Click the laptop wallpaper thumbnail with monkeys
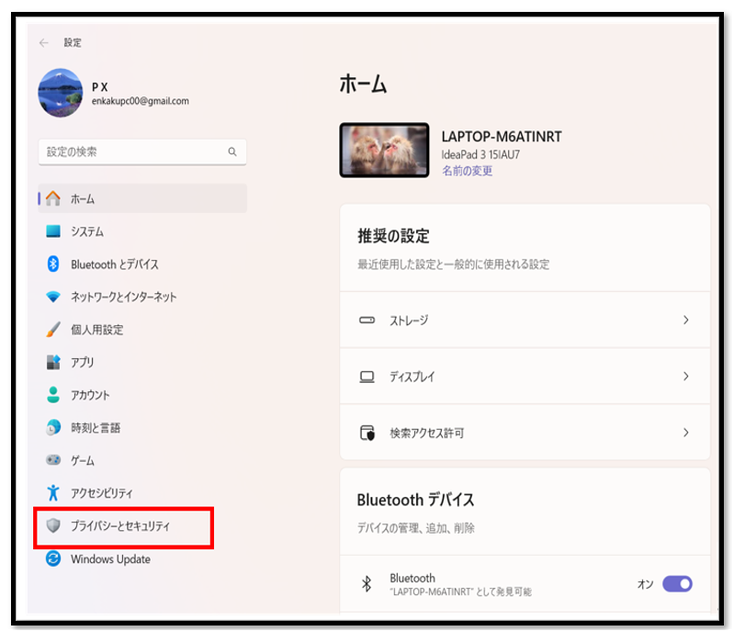 coord(384,150)
